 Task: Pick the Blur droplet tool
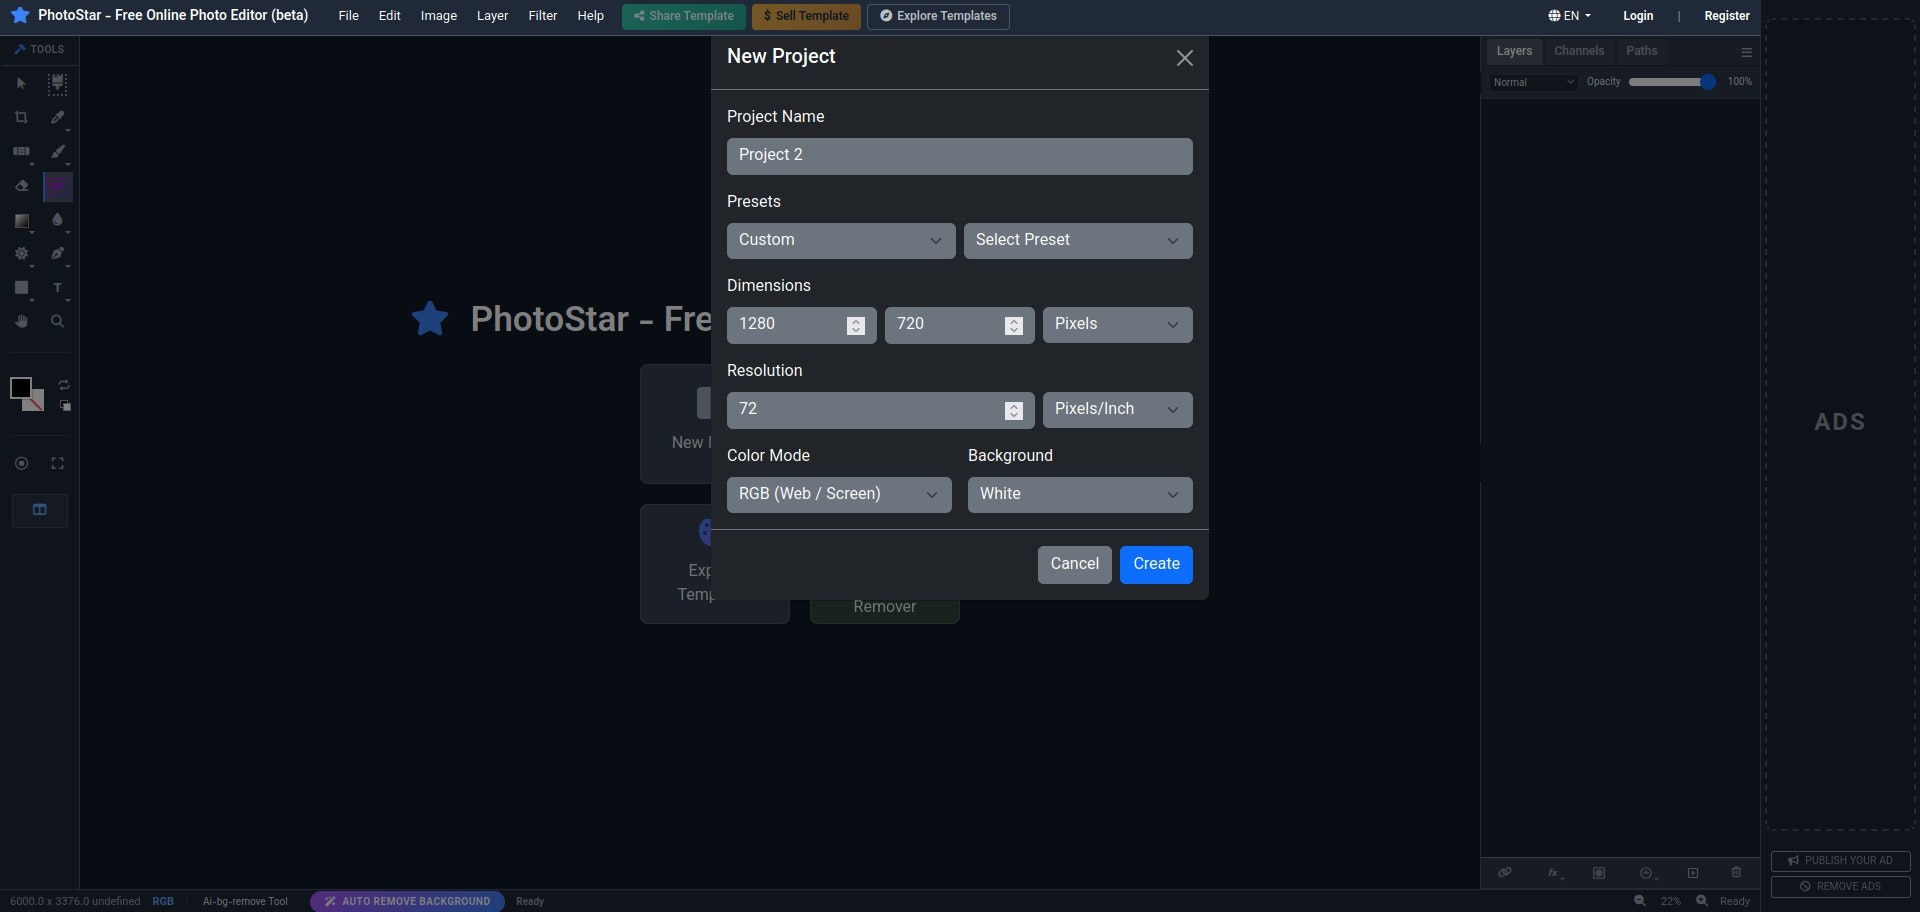57,220
